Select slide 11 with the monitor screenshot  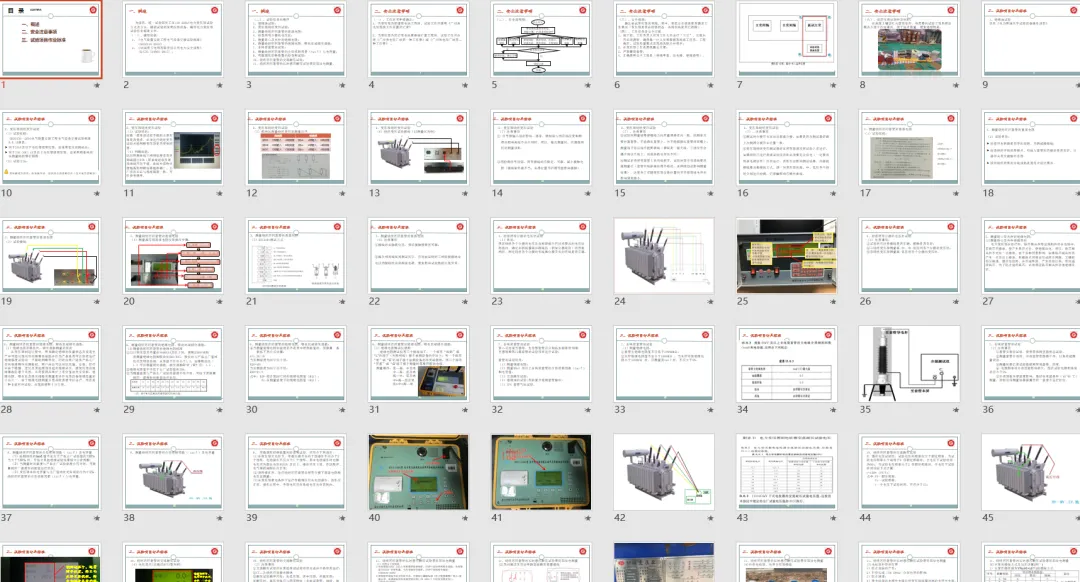(x=174, y=147)
